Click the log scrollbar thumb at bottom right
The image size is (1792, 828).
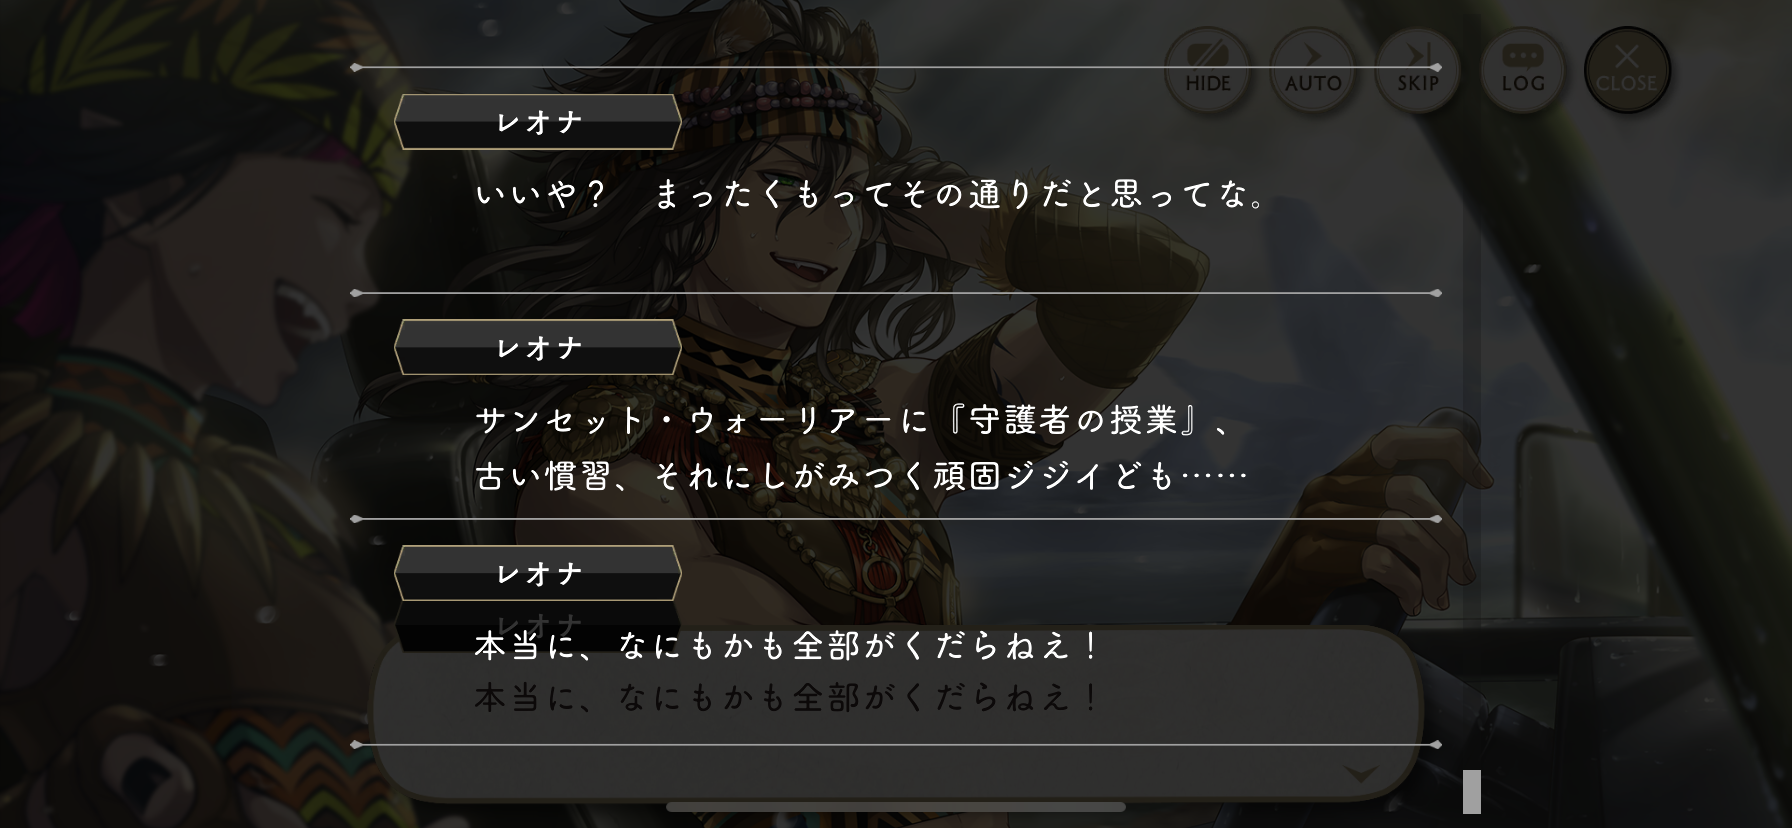pyautogui.click(x=1471, y=791)
